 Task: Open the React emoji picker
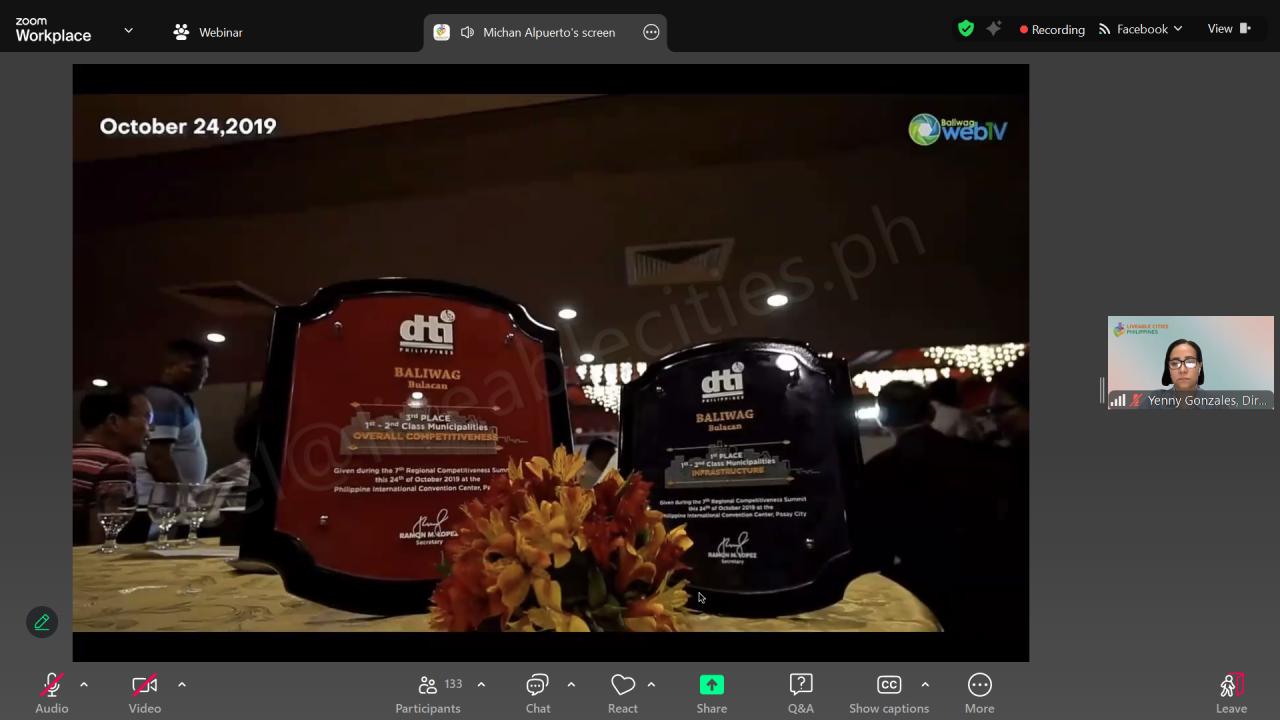[x=623, y=693]
